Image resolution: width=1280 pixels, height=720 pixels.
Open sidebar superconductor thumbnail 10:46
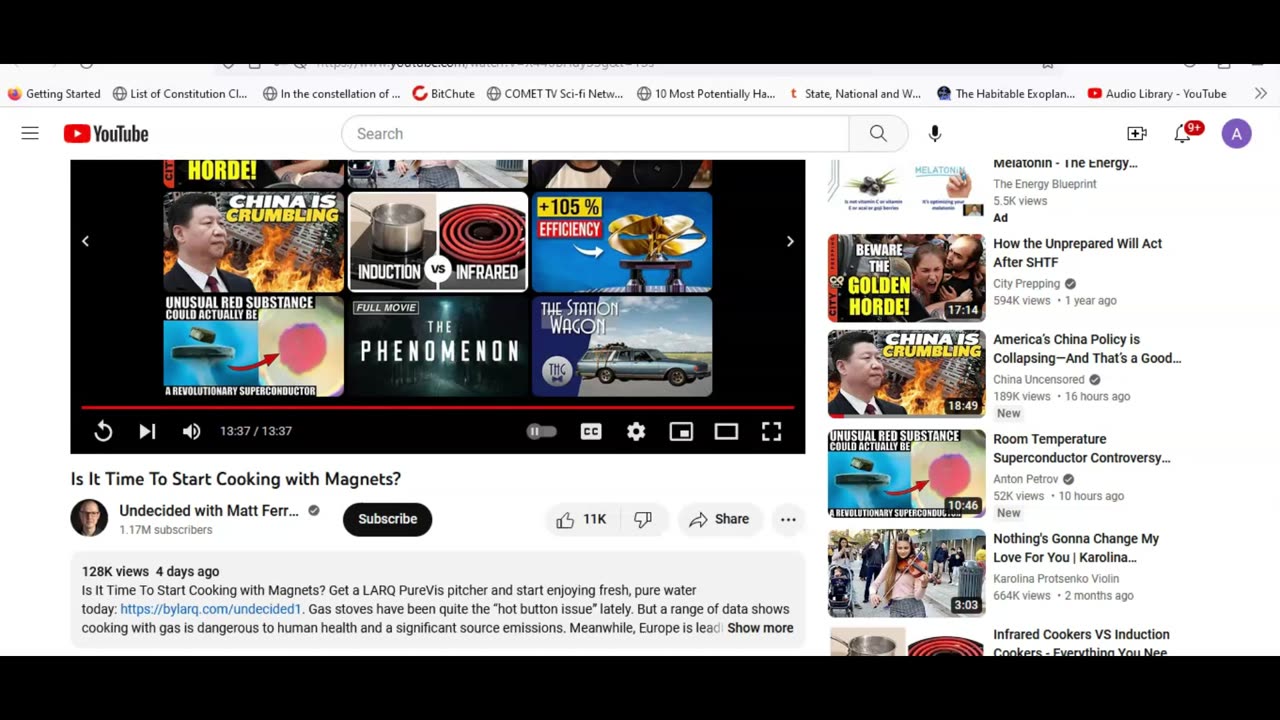(x=906, y=474)
